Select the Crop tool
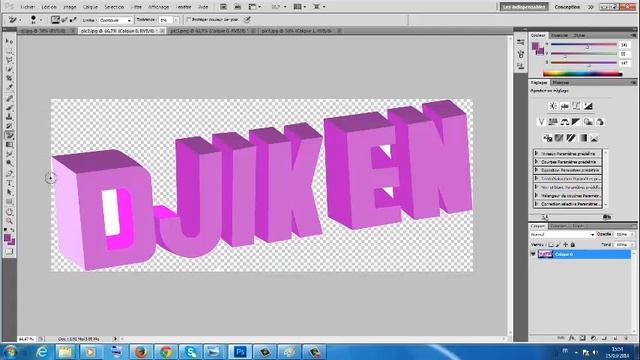This screenshot has width=640, height=360. click(x=9, y=78)
